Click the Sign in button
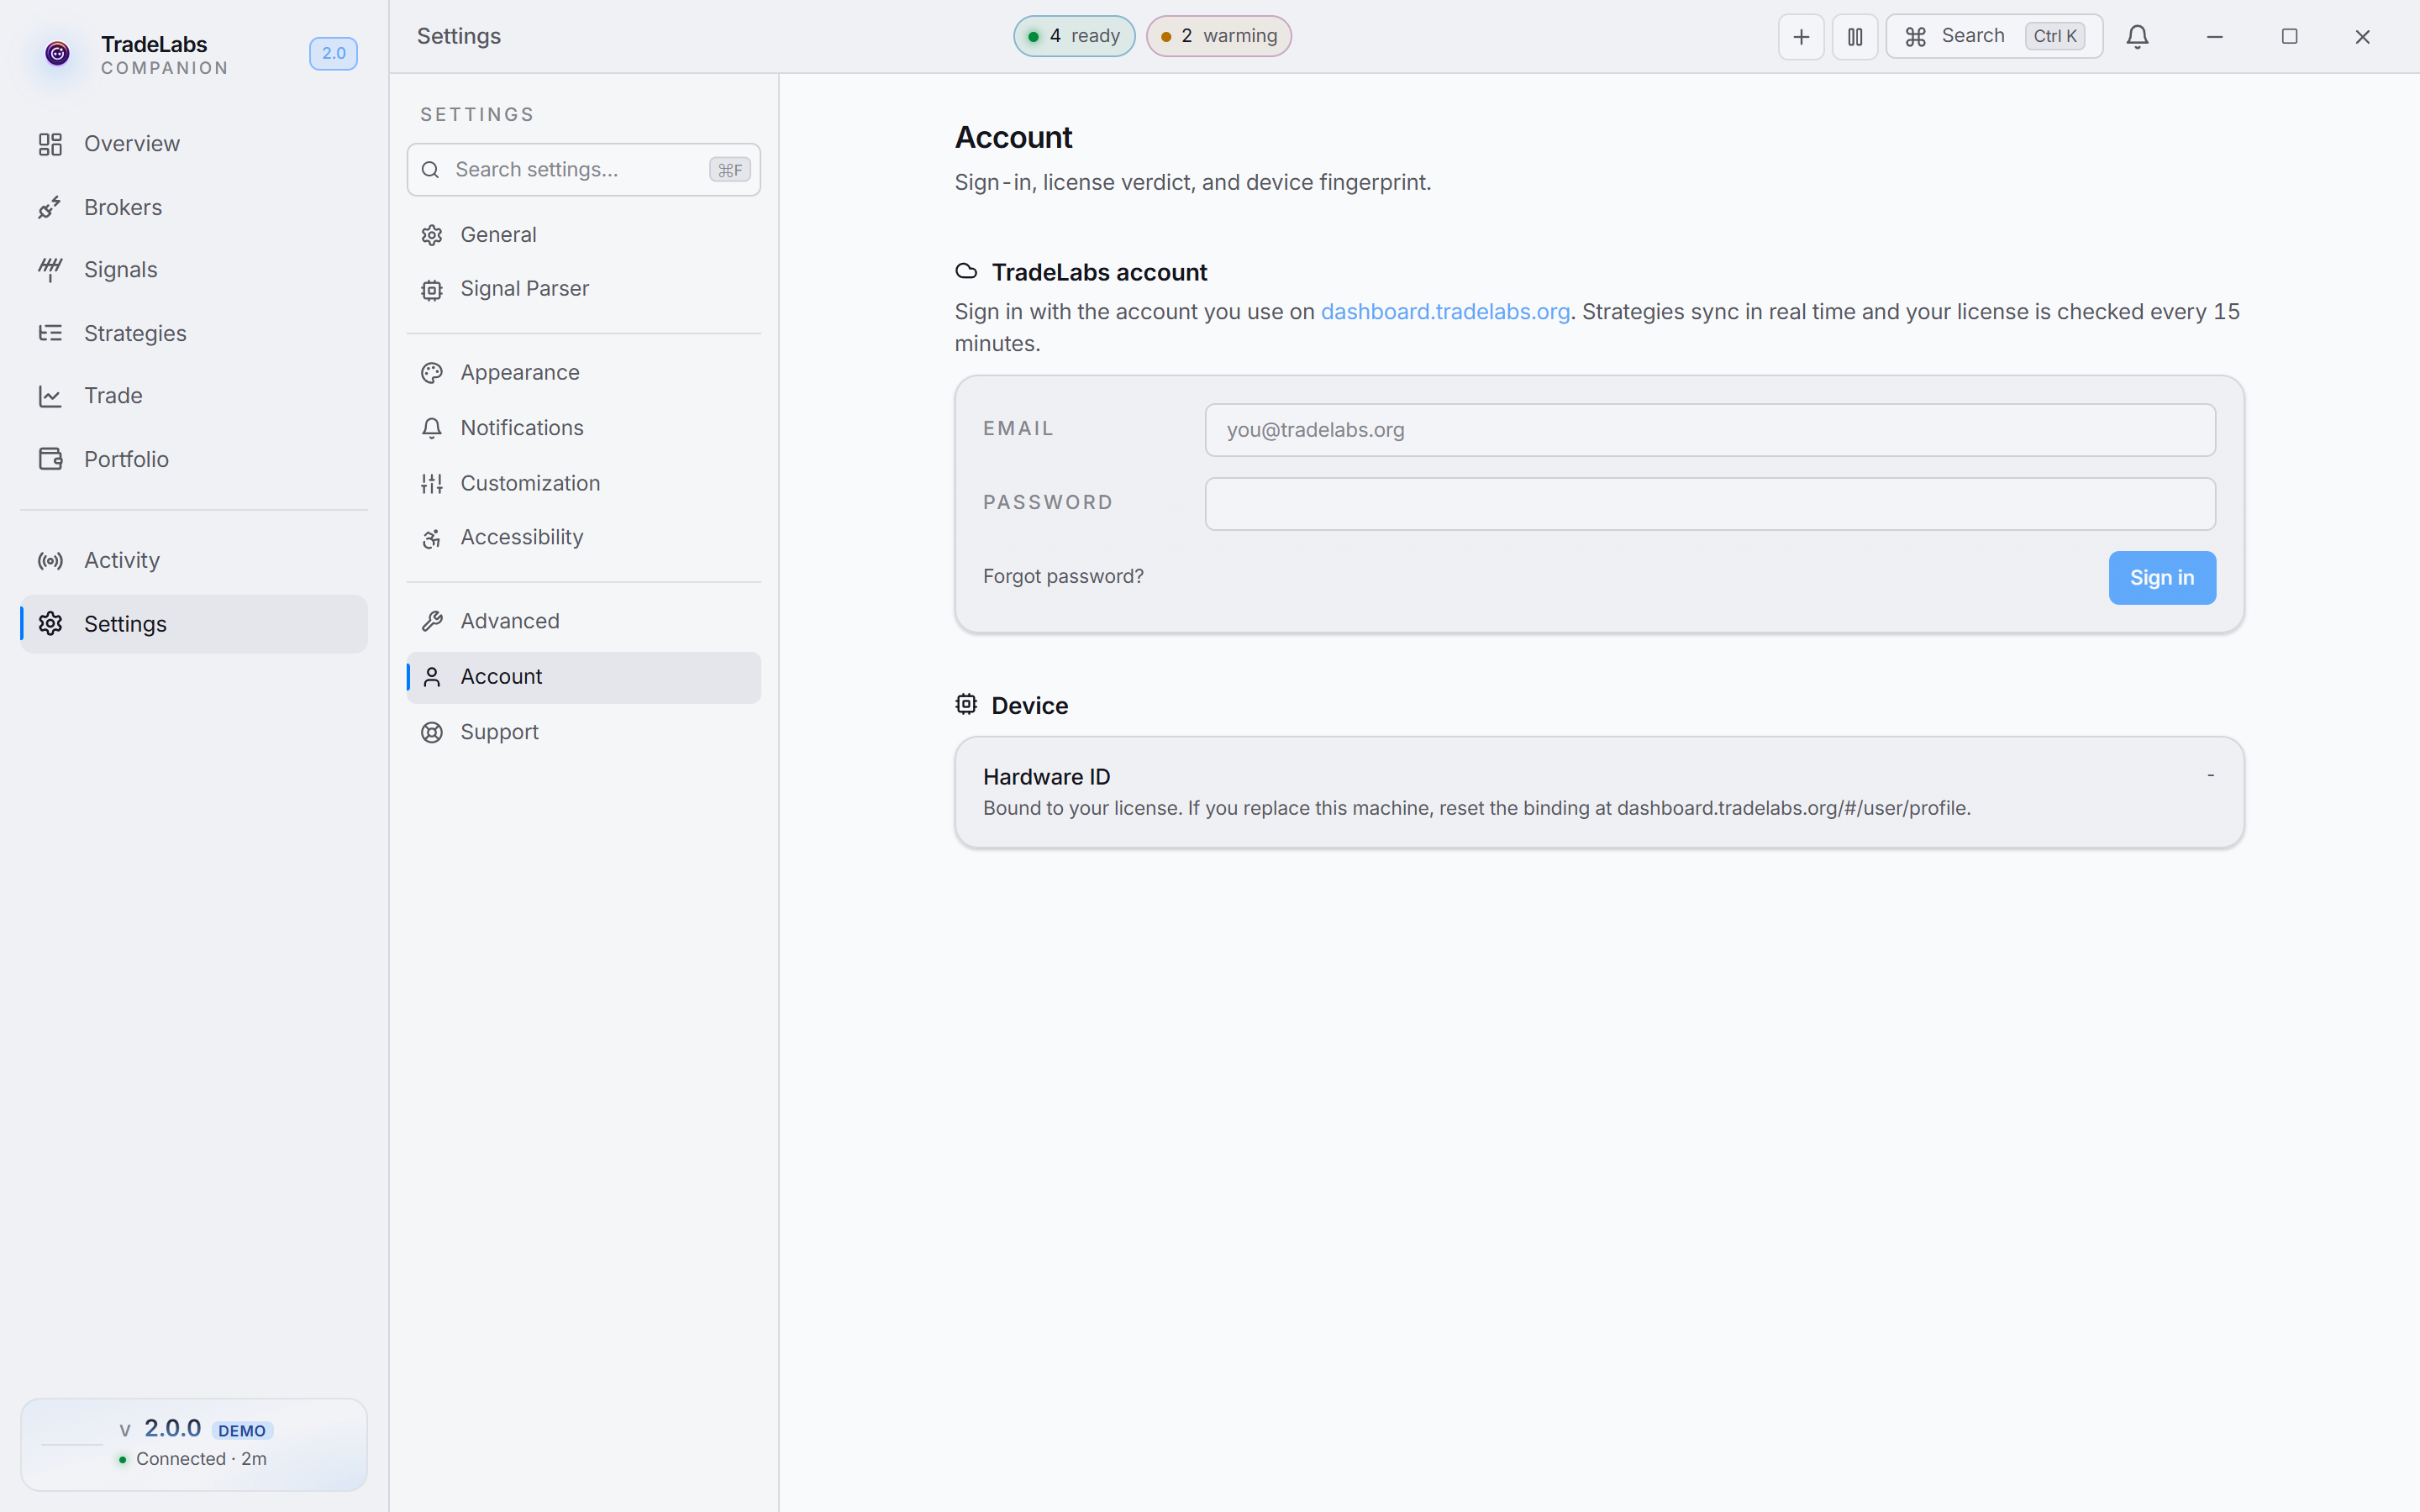Image resolution: width=2420 pixels, height=1512 pixels. click(x=2162, y=578)
